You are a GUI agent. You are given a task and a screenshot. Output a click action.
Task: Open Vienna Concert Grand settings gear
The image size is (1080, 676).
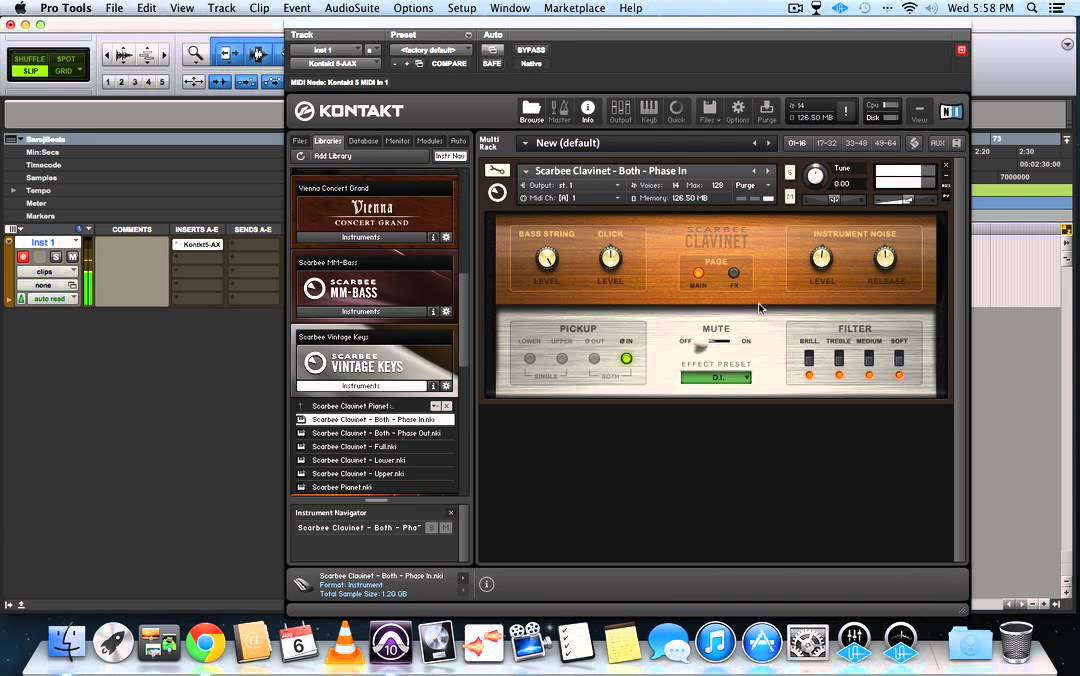pyautogui.click(x=446, y=237)
